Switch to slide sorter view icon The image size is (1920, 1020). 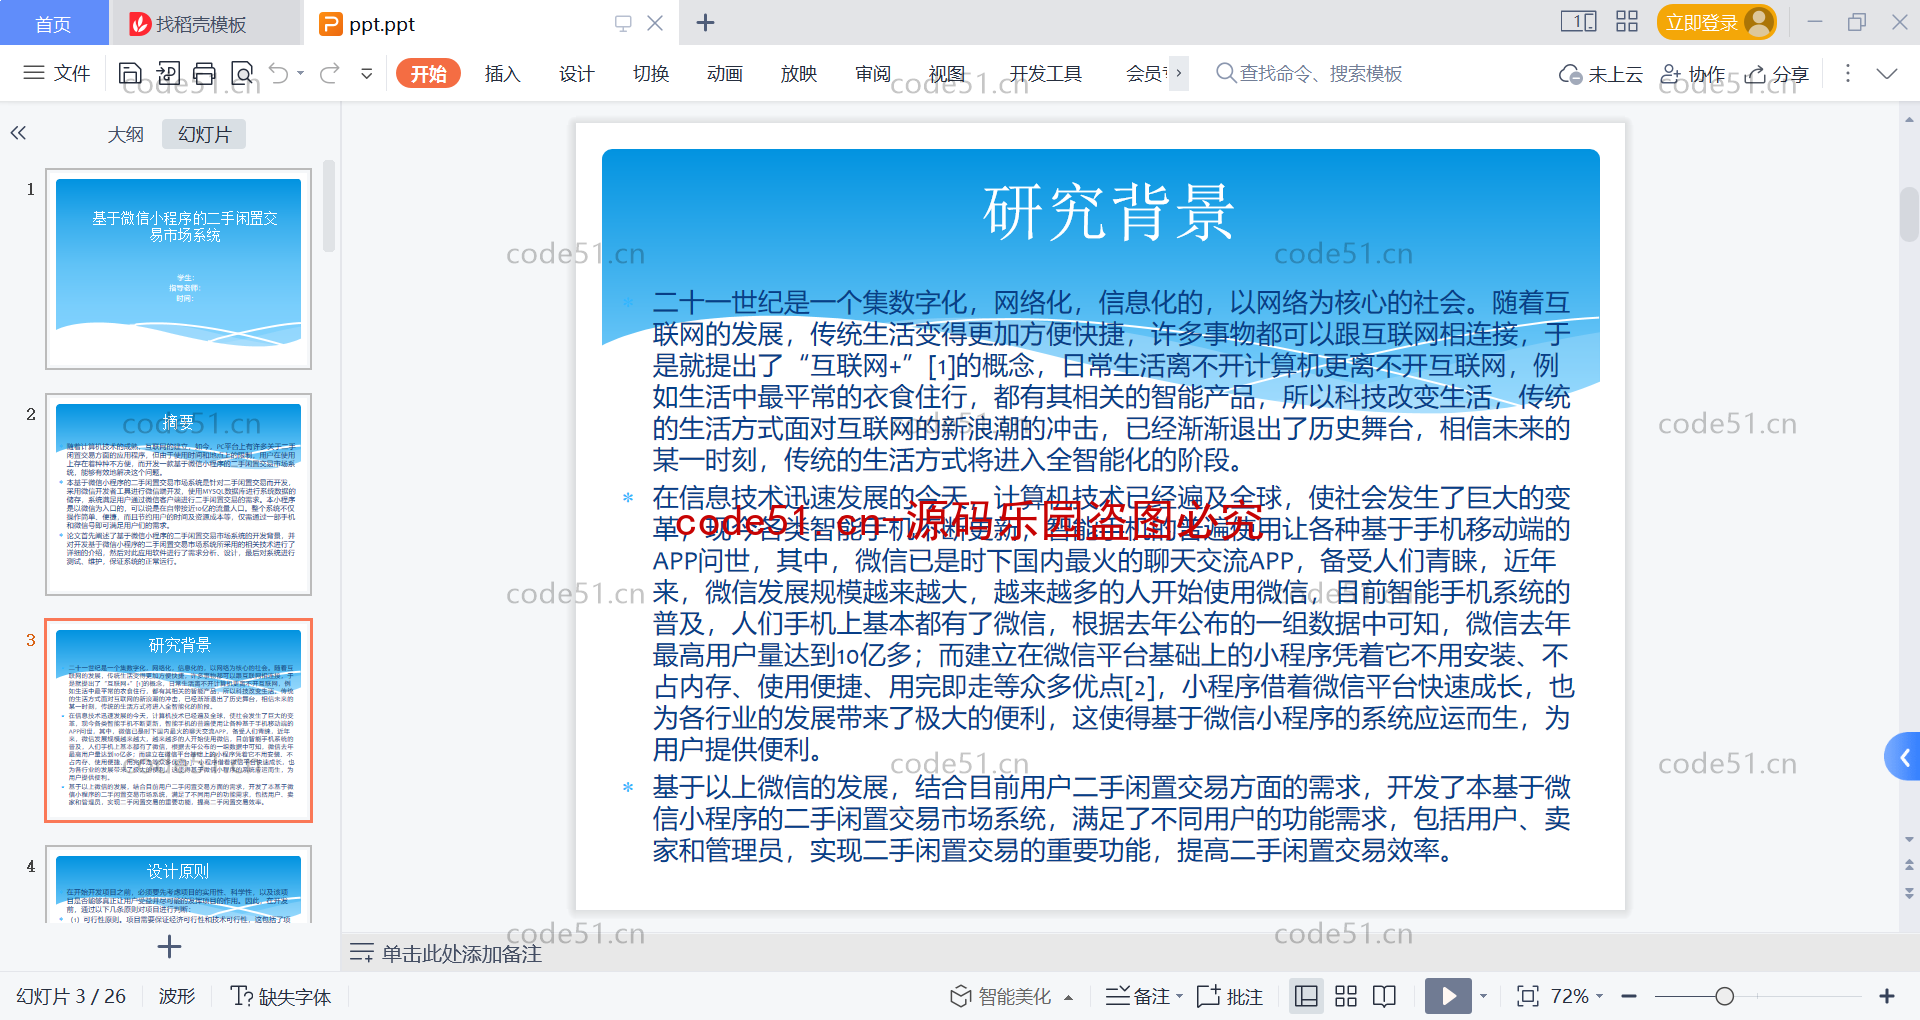(x=1346, y=996)
